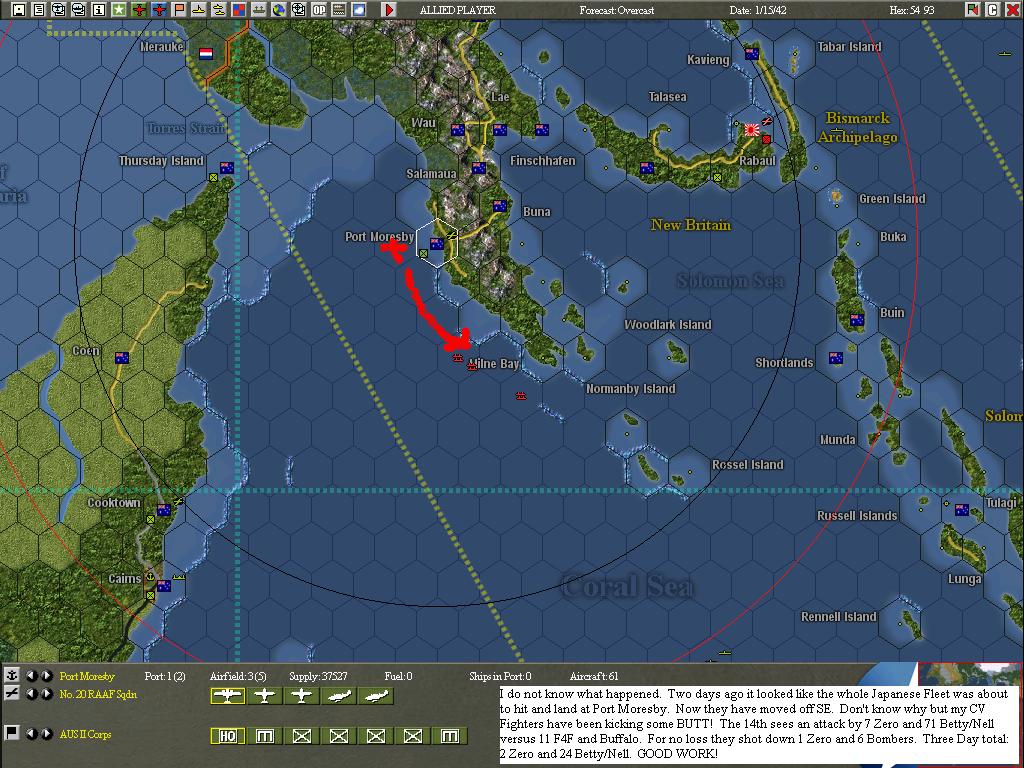Select the last ground unit icon in row

(x=450, y=736)
